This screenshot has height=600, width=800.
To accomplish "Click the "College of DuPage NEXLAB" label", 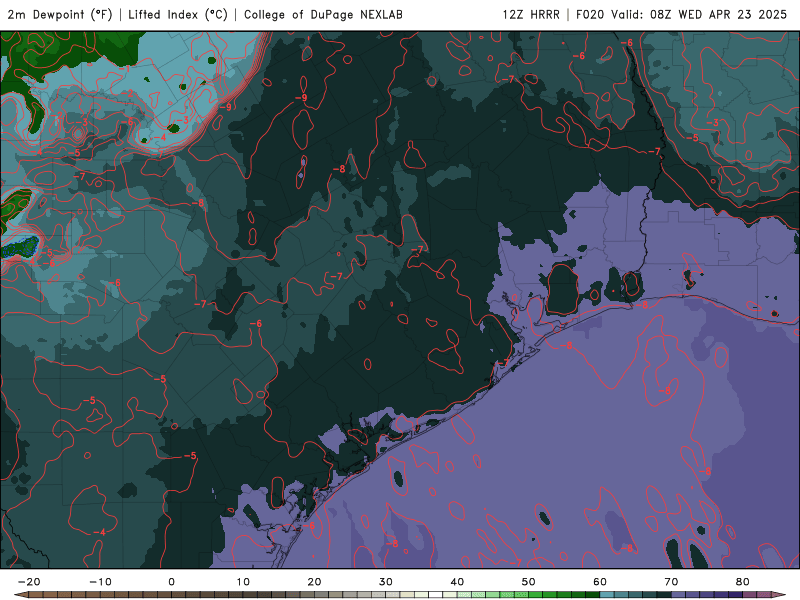I will pyautogui.click(x=323, y=15).
